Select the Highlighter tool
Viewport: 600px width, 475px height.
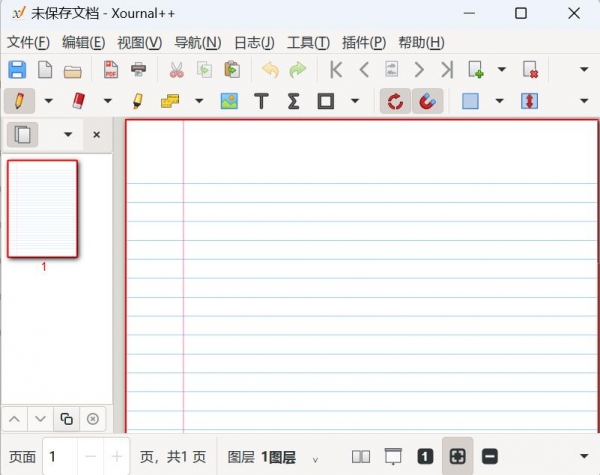click(138, 101)
